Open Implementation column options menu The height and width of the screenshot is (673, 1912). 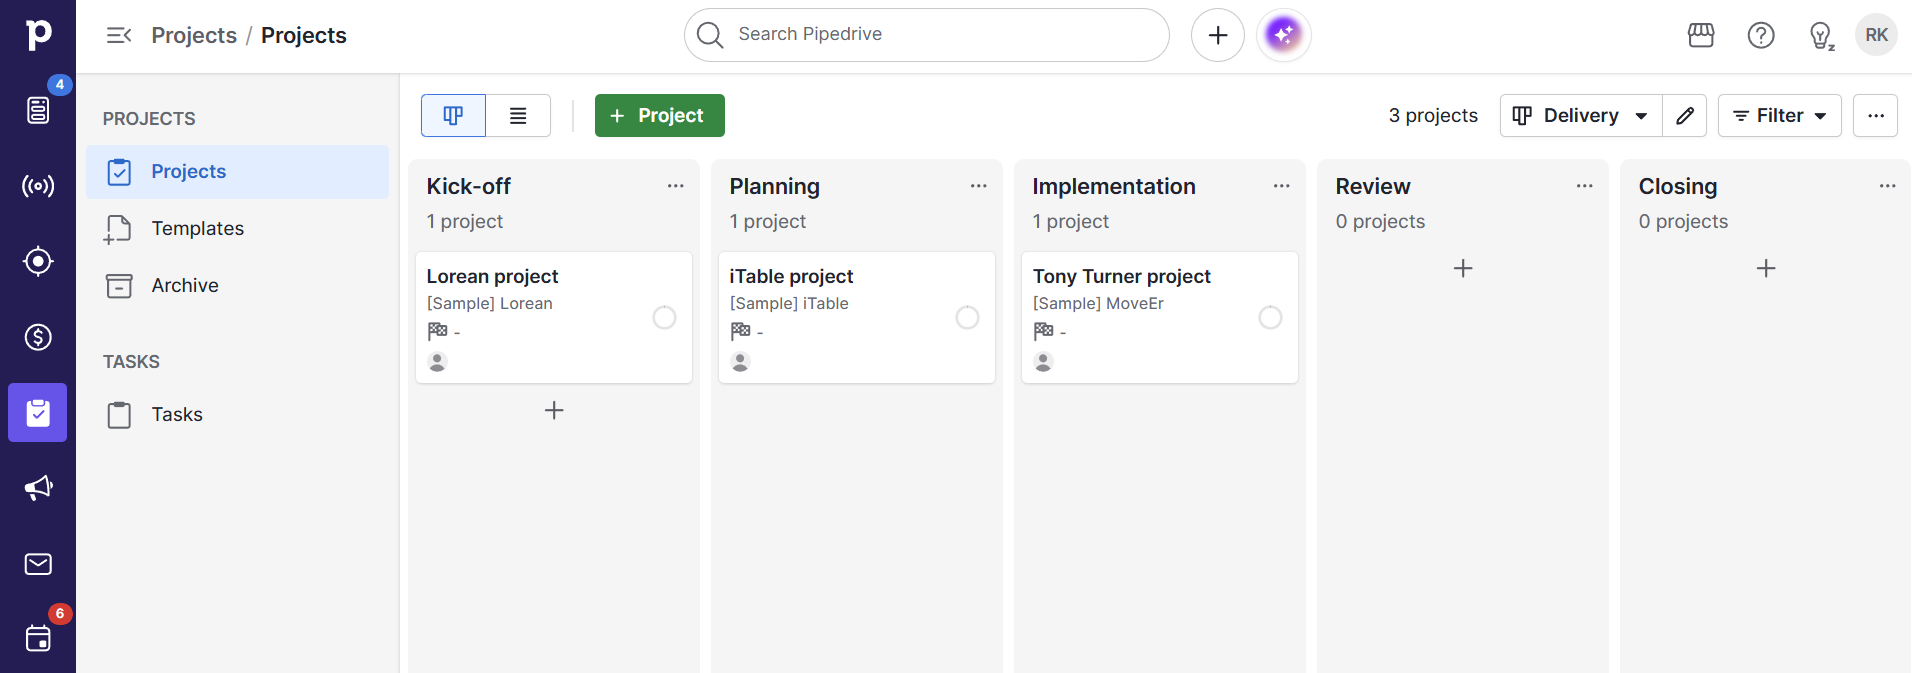click(x=1282, y=186)
